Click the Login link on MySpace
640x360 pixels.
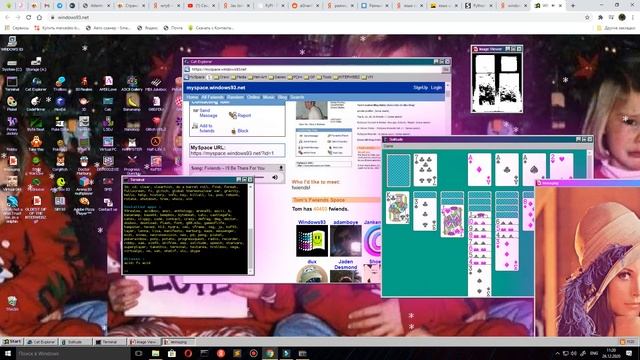[436, 87]
